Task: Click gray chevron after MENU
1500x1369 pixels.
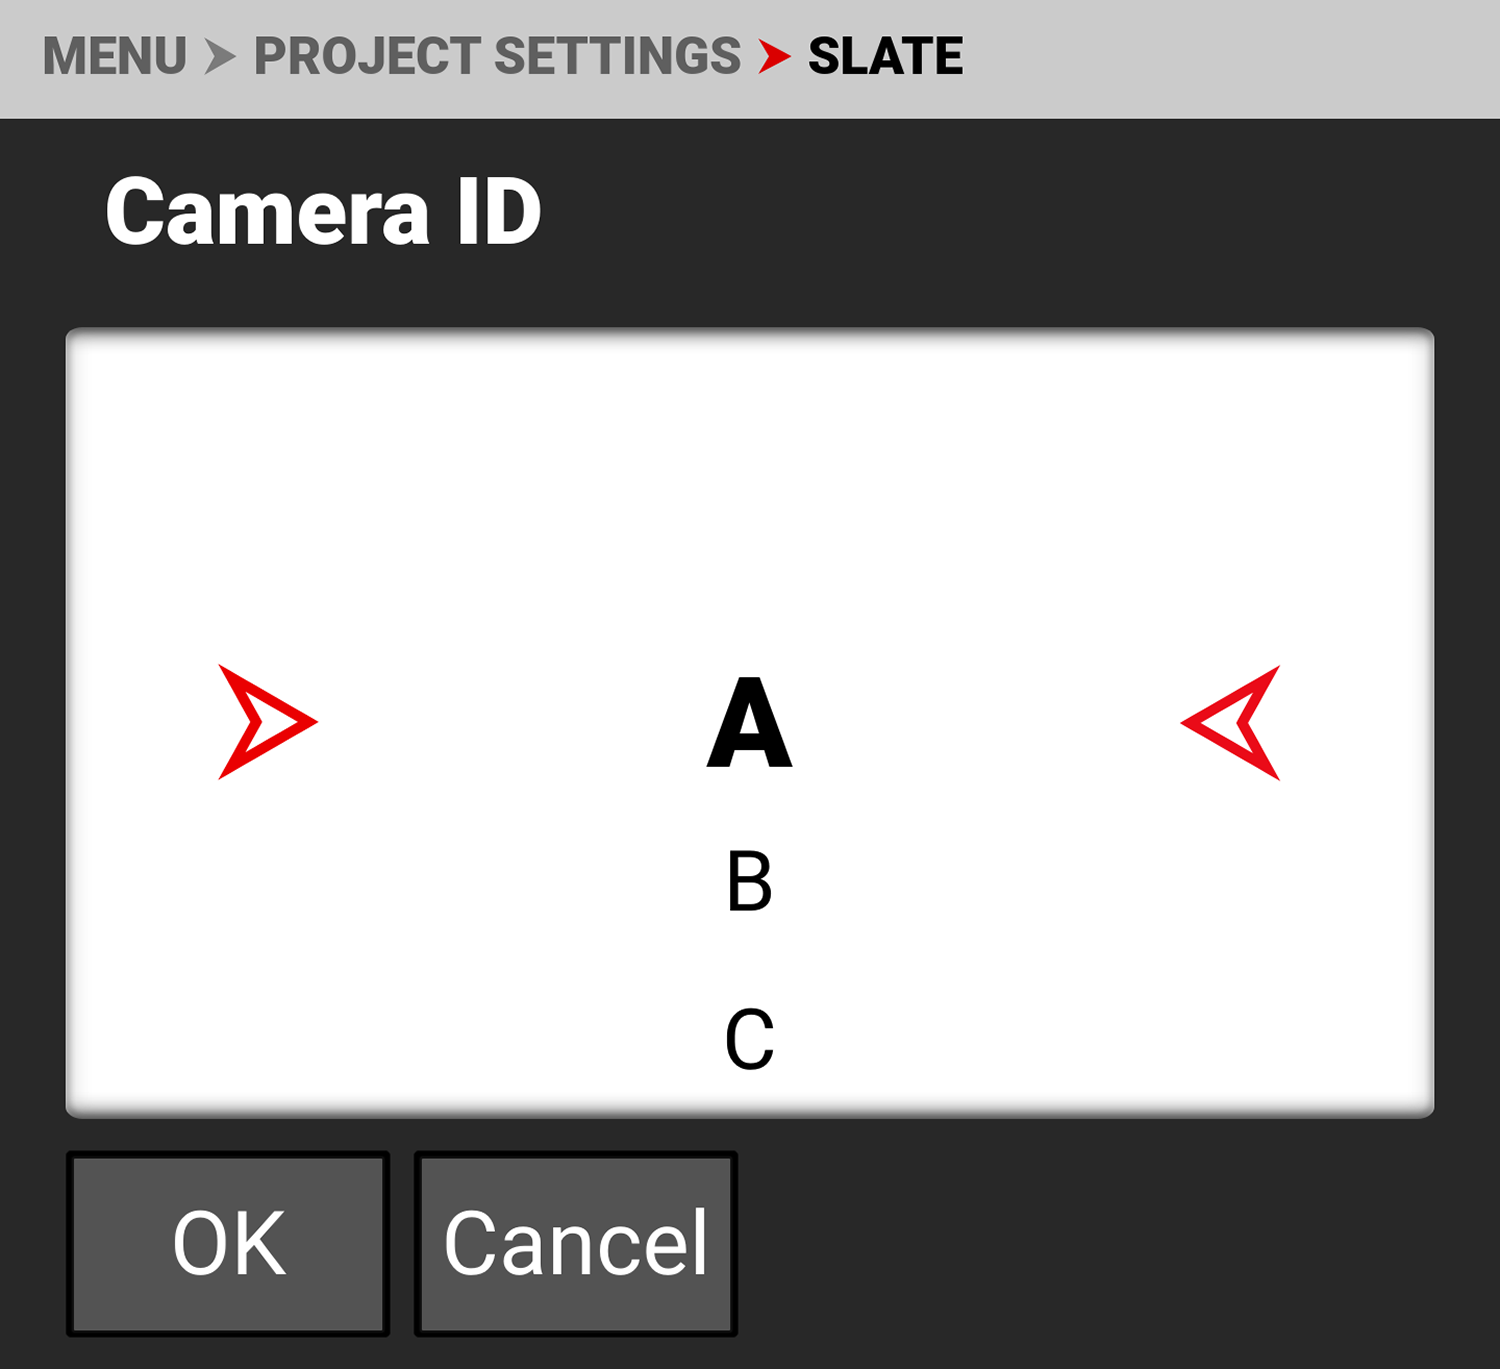Action: coord(220,56)
